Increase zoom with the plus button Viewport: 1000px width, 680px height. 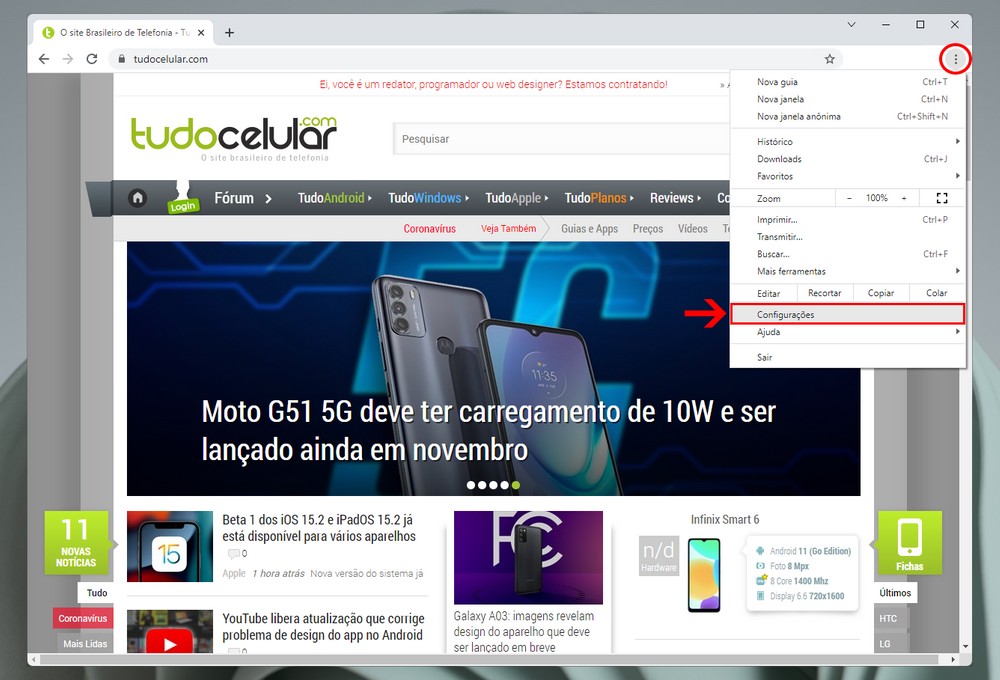click(904, 198)
